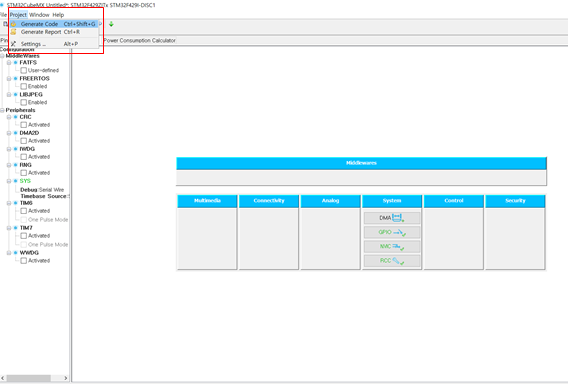Click the Settings tools icon in menu

click(13, 44)
